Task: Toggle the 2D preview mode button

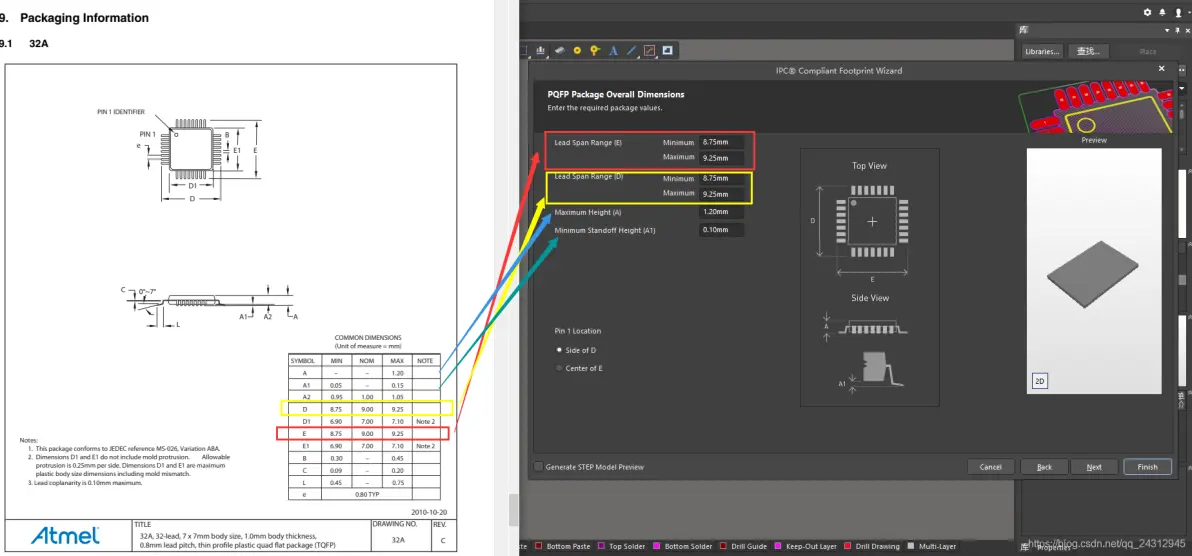Action: 1039,381
